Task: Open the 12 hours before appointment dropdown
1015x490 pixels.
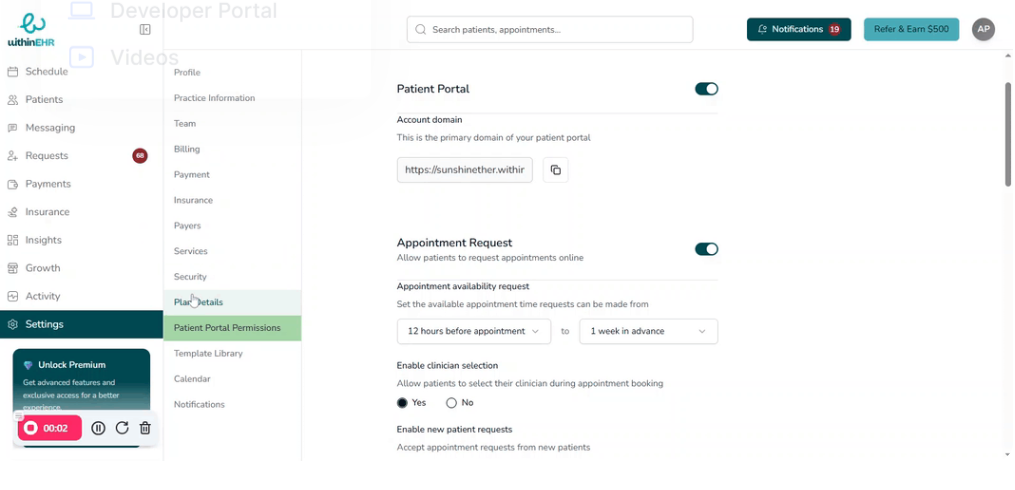Action: click(474, 331)
